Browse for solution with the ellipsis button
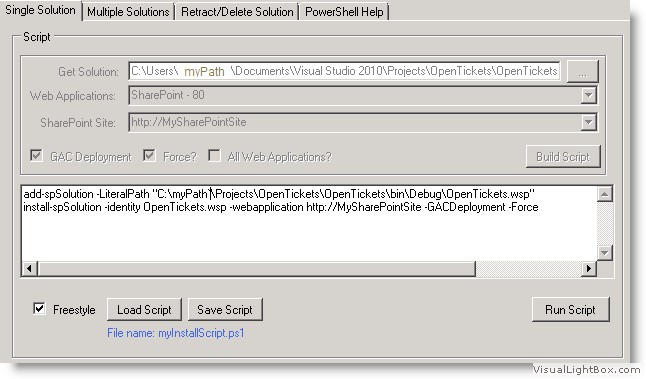646x379 pixels. pos(583,72)
